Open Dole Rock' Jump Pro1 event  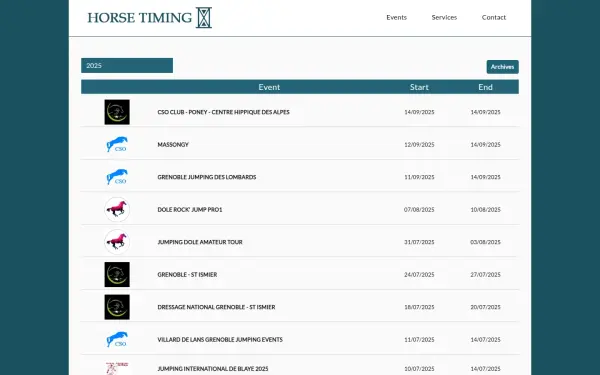(190, 210)
